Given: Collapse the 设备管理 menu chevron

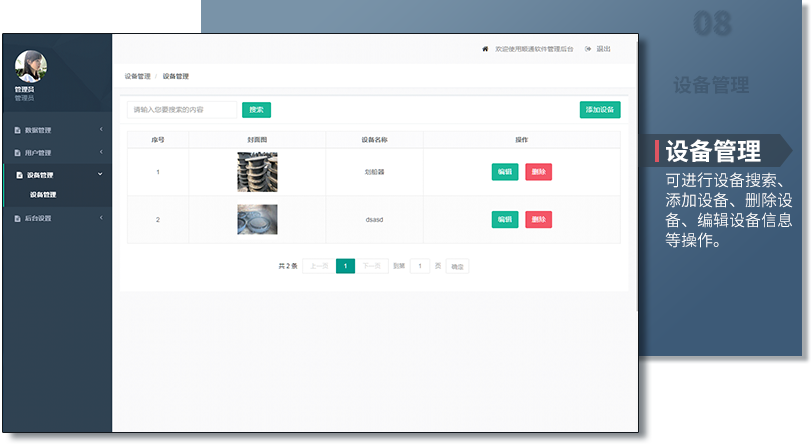Looking at the screenshot, I should point(101,175).
